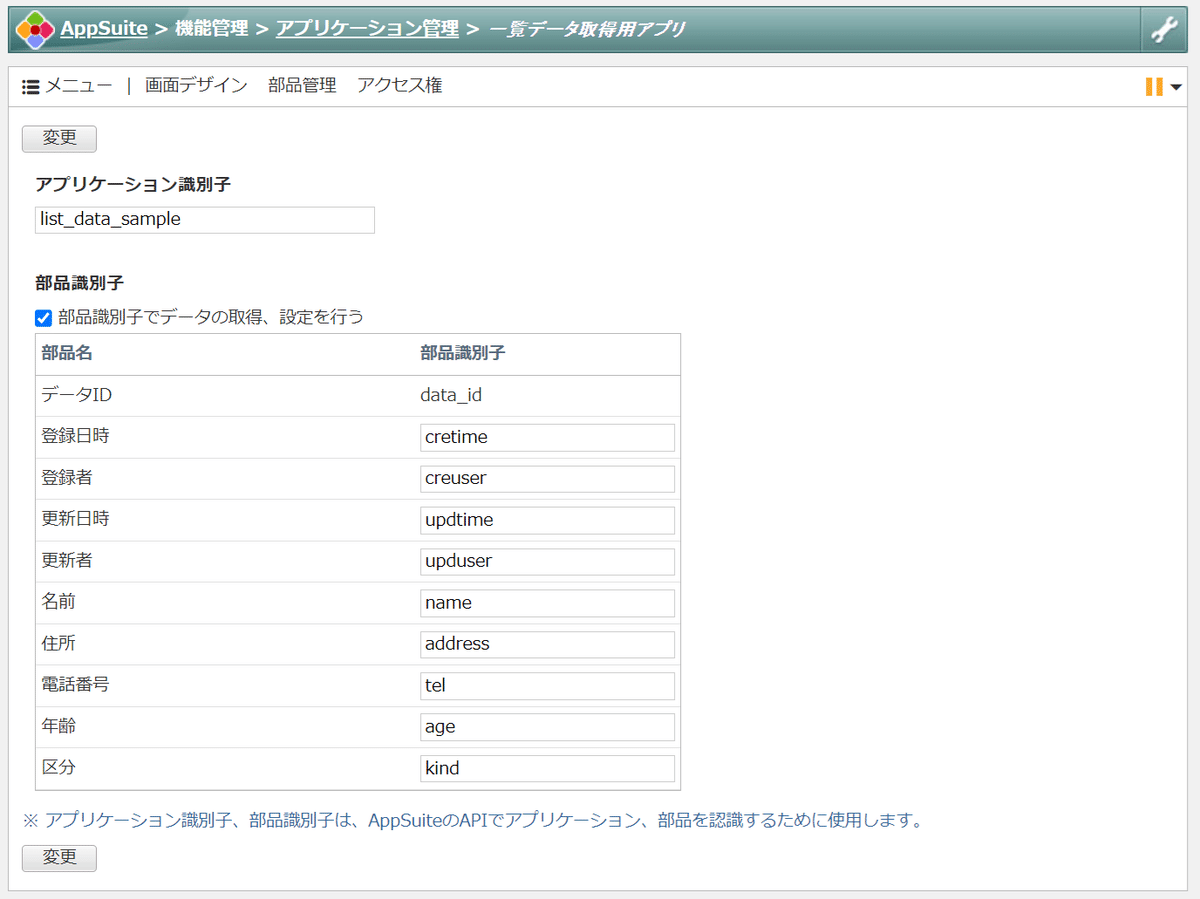Click the menu list icon
Screen dimensions: 1200x899
coord(31,87)
